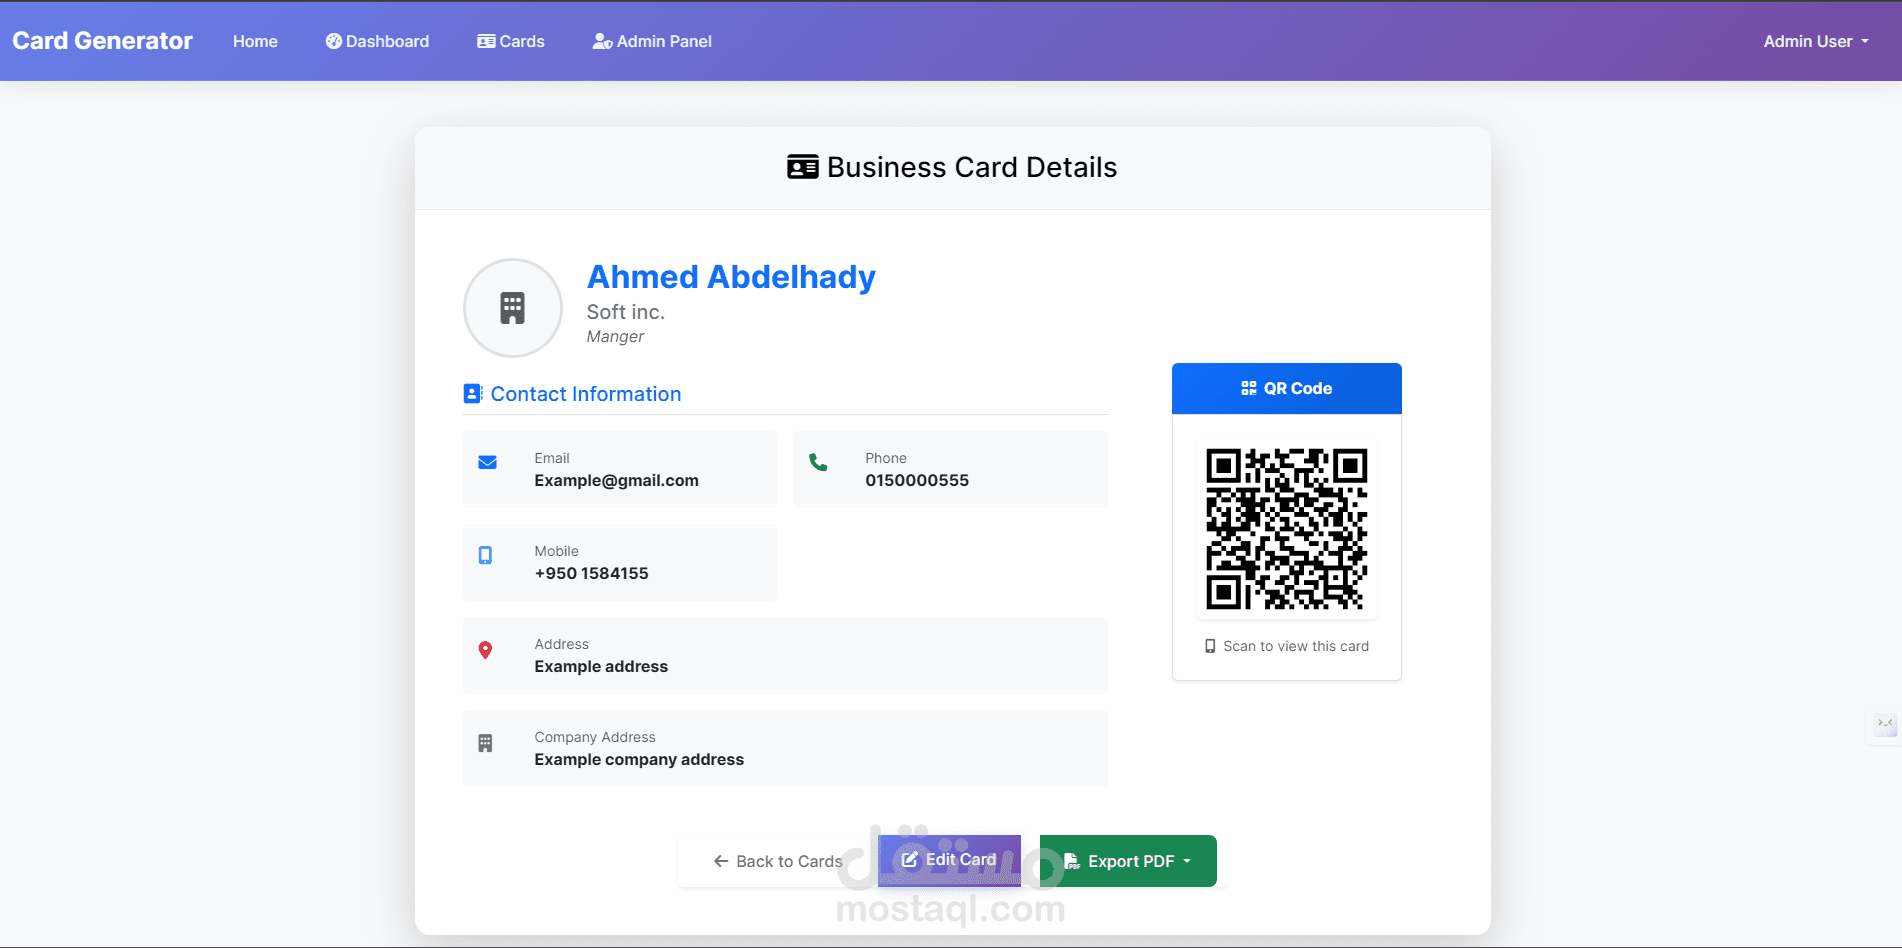
Task: Click the Email envelope icon
Action: coord(488,462)
